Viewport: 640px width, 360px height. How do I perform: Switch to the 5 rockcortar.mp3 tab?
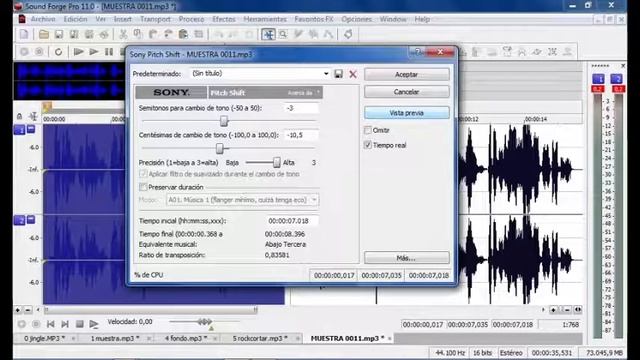[x=260, y=338]
